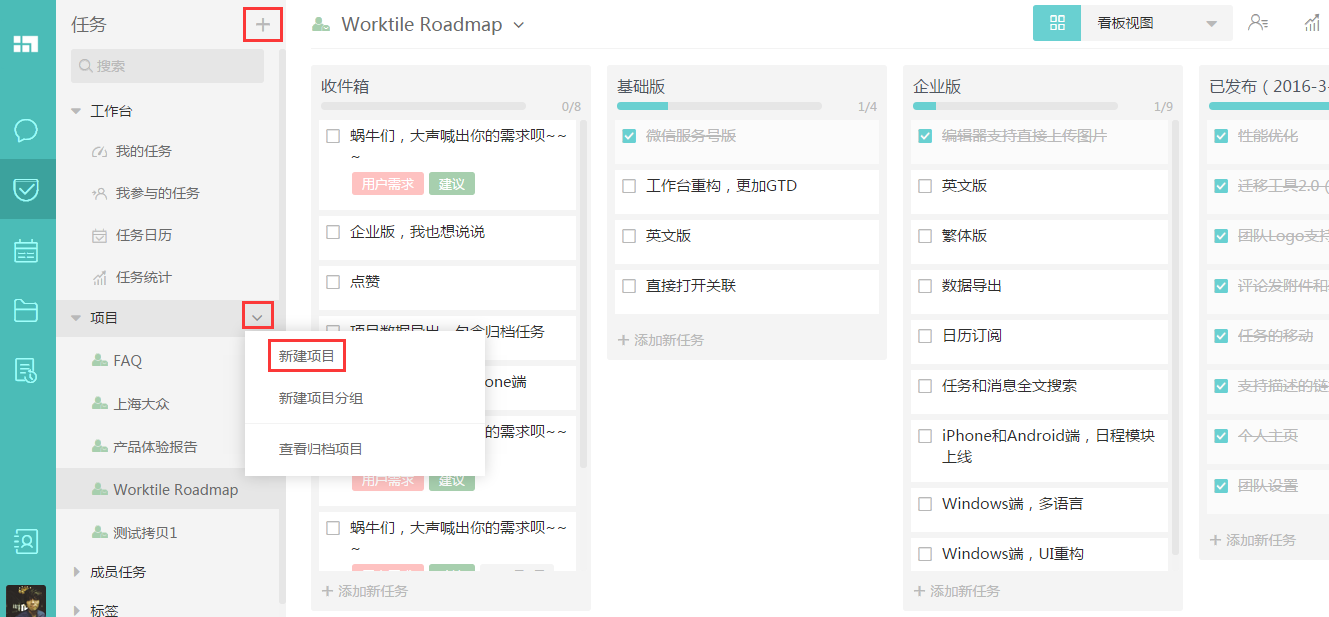Image resolution: width=1329 pixels, height=617 pixels.
Task: Open the Worktile Roadmap project switcher dropdown
Action: (x=518, y=25)
